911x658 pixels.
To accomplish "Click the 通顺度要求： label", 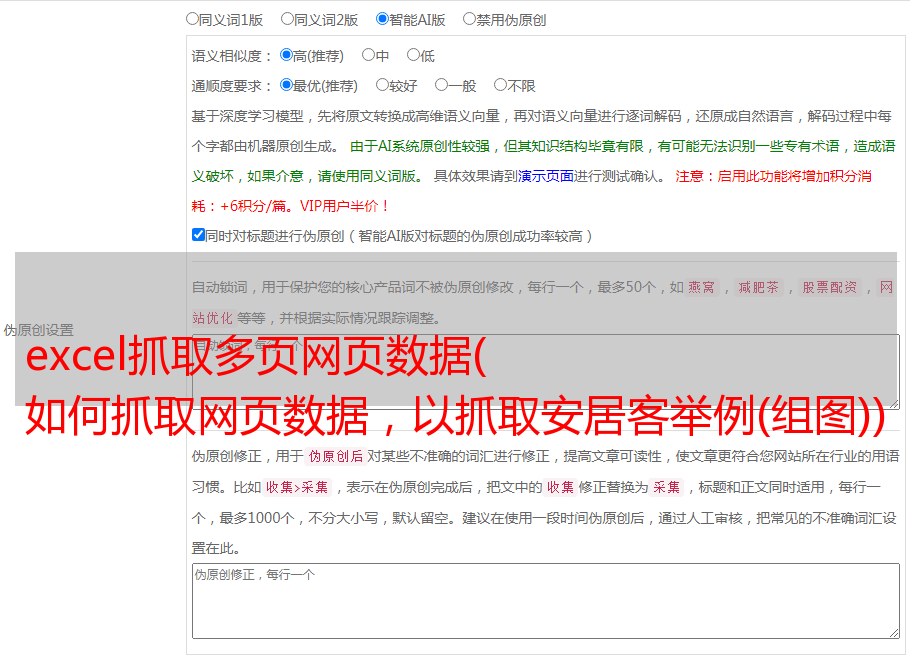I will click(232, 86).
